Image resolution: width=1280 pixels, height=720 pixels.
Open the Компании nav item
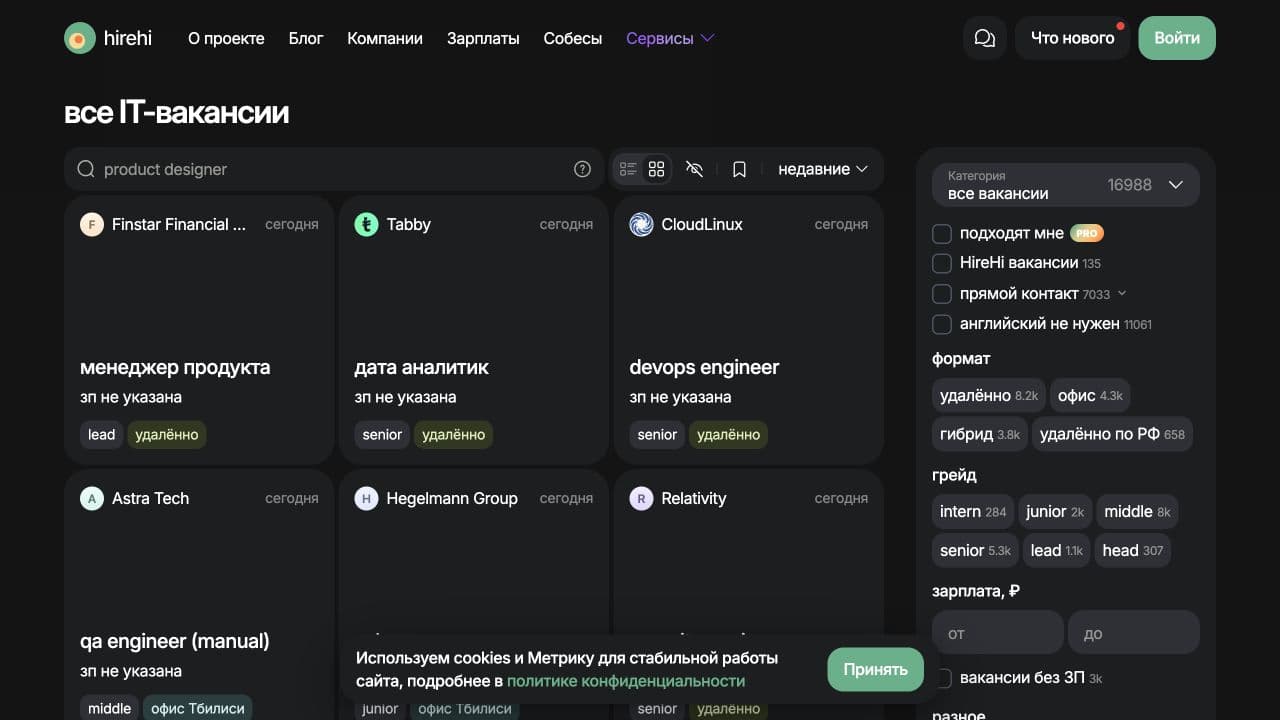[x=385, y=38]
